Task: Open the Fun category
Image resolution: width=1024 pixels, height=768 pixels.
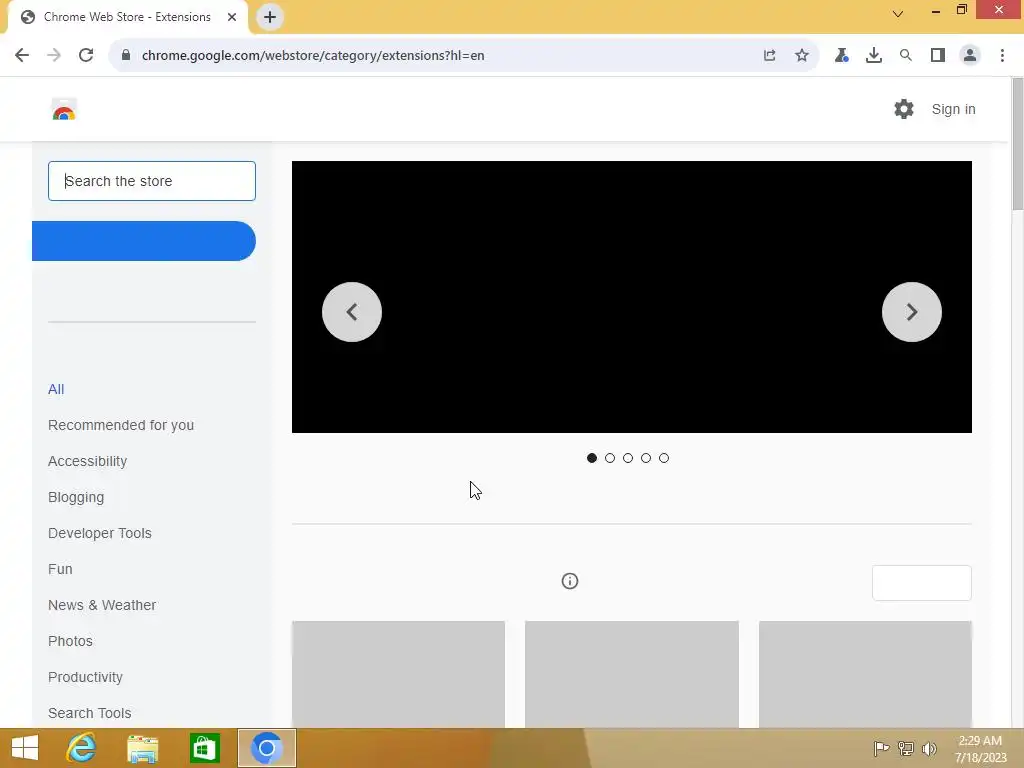Action: tap(60, 569)
